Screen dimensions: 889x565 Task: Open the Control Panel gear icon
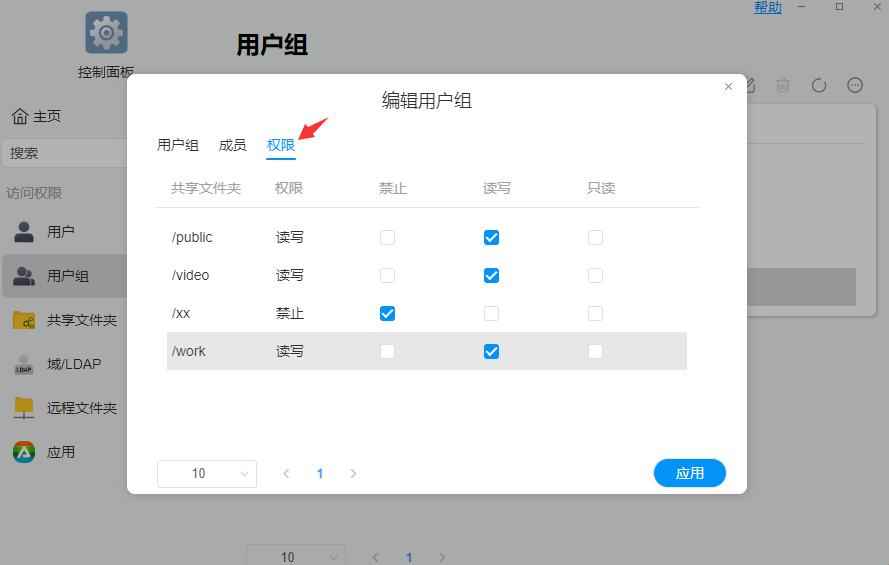(107, 32)
